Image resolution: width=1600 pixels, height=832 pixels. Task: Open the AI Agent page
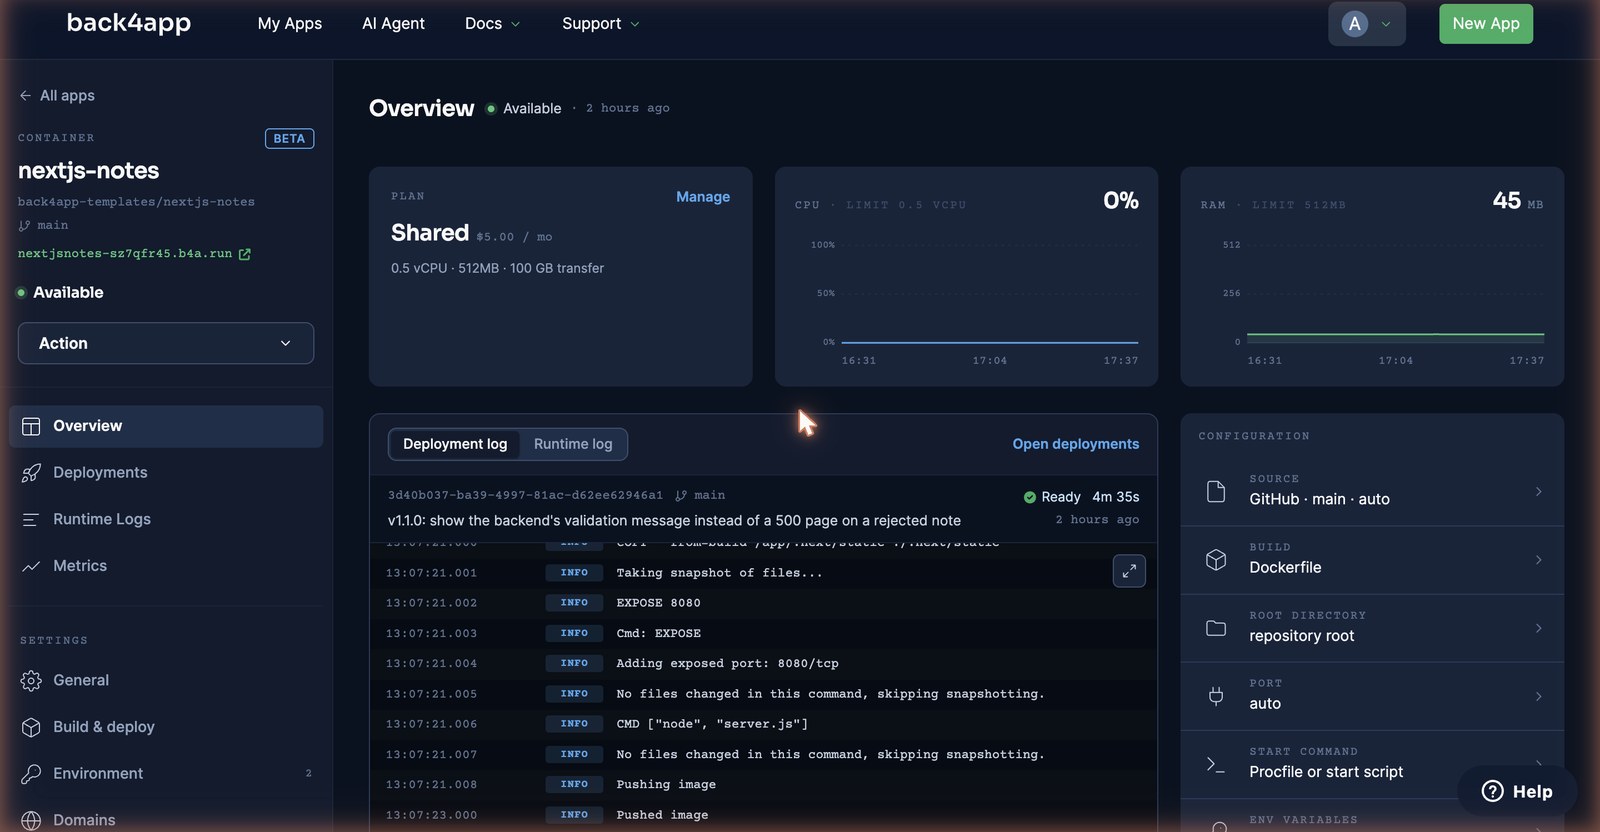[393, 24]
